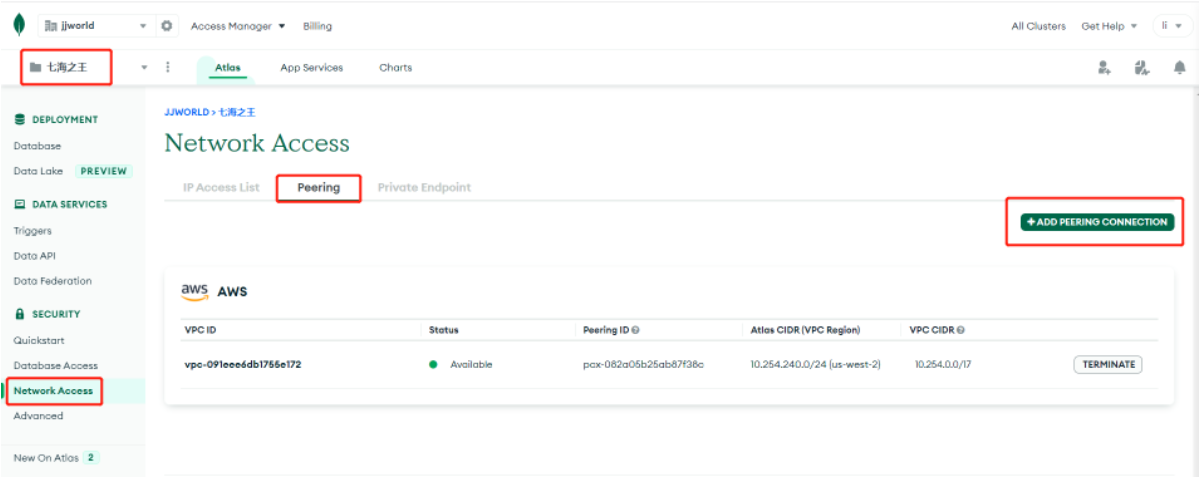Click the VPC ID column header
The height and width of the screenshot is (478, 1200).
click(x=200, y=330)
